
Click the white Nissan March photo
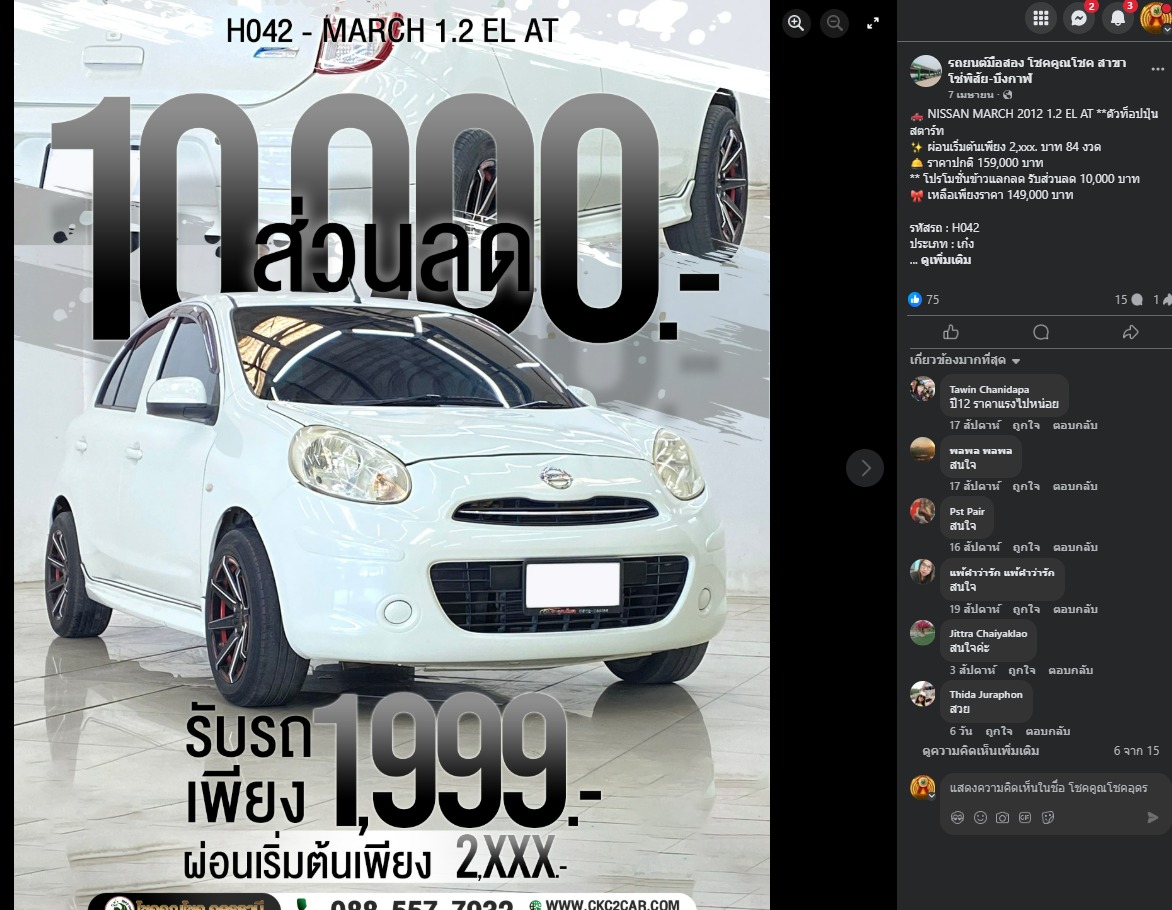click(392, 455)
